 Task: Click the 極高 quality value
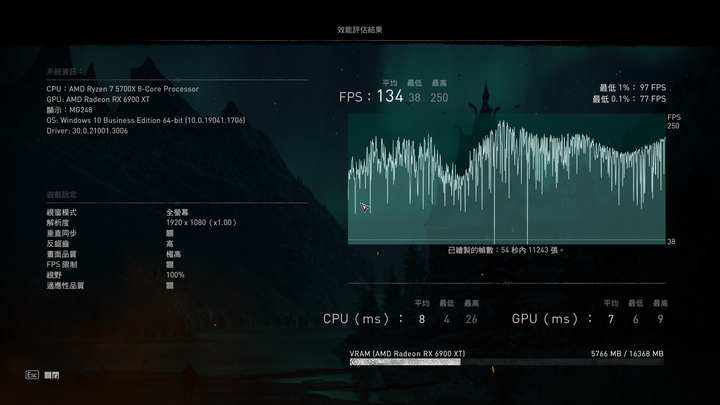pyautogui.click(x=174, y=254)
